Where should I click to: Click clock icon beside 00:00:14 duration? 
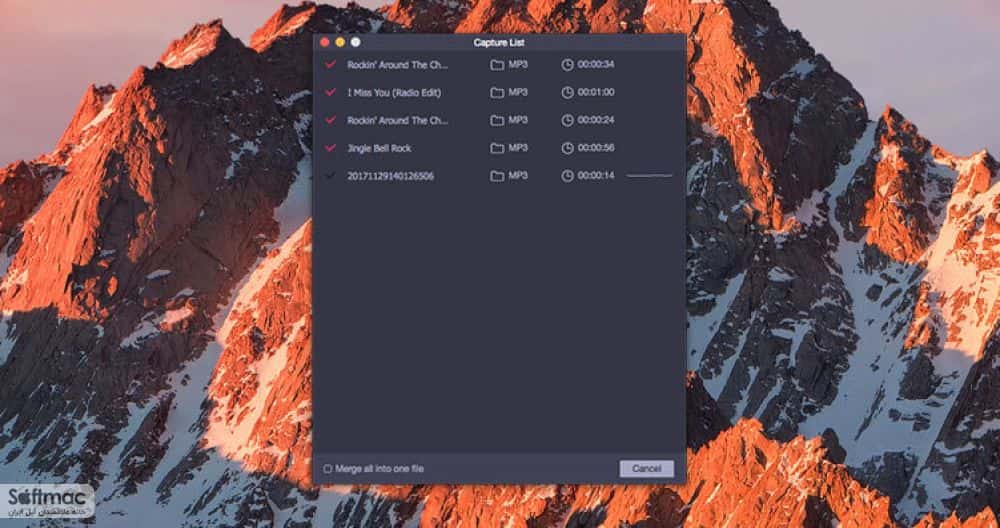(567, 176)
